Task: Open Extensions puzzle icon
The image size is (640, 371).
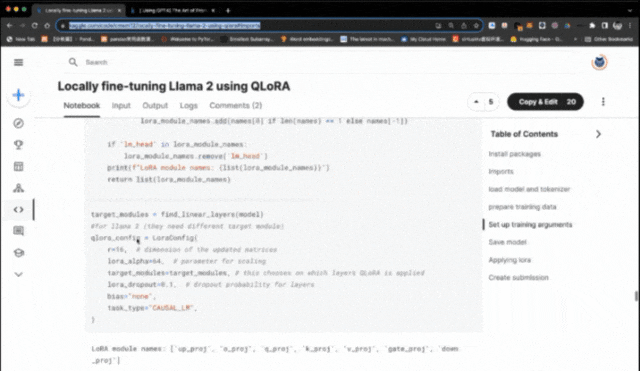Action: (592, 25)
